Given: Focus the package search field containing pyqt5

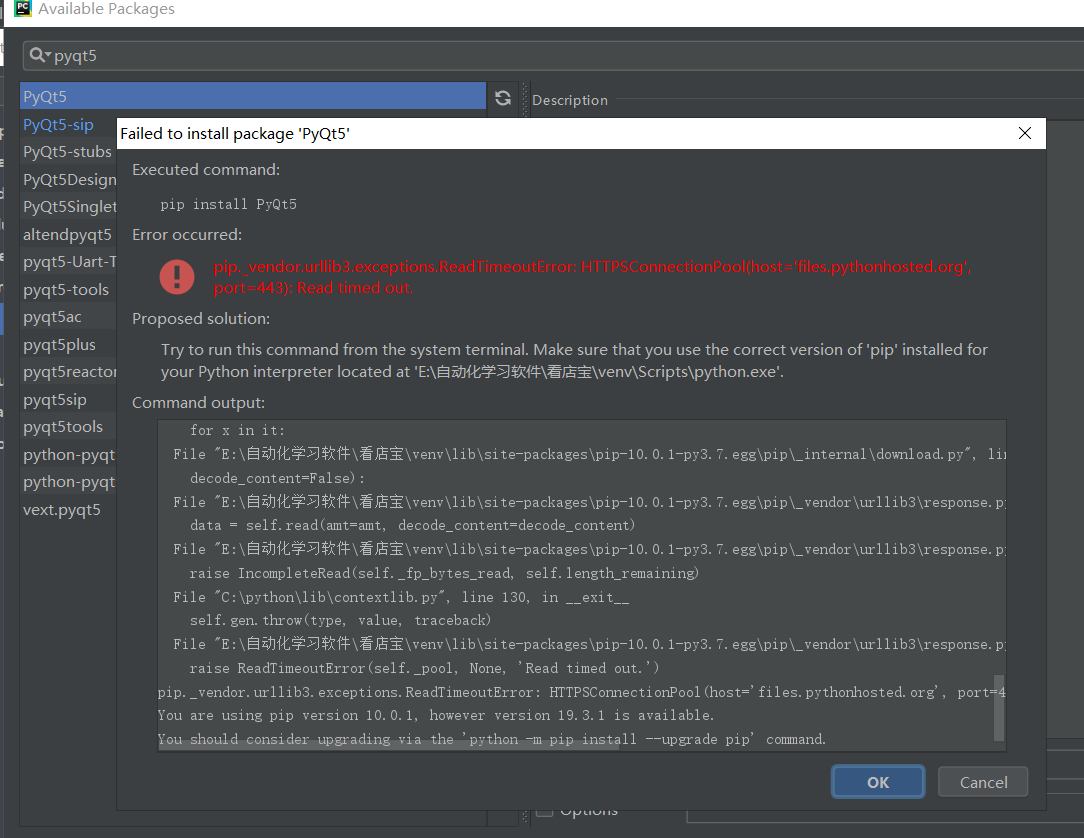Looking at the screenshot, I should [x=553, y=56].
